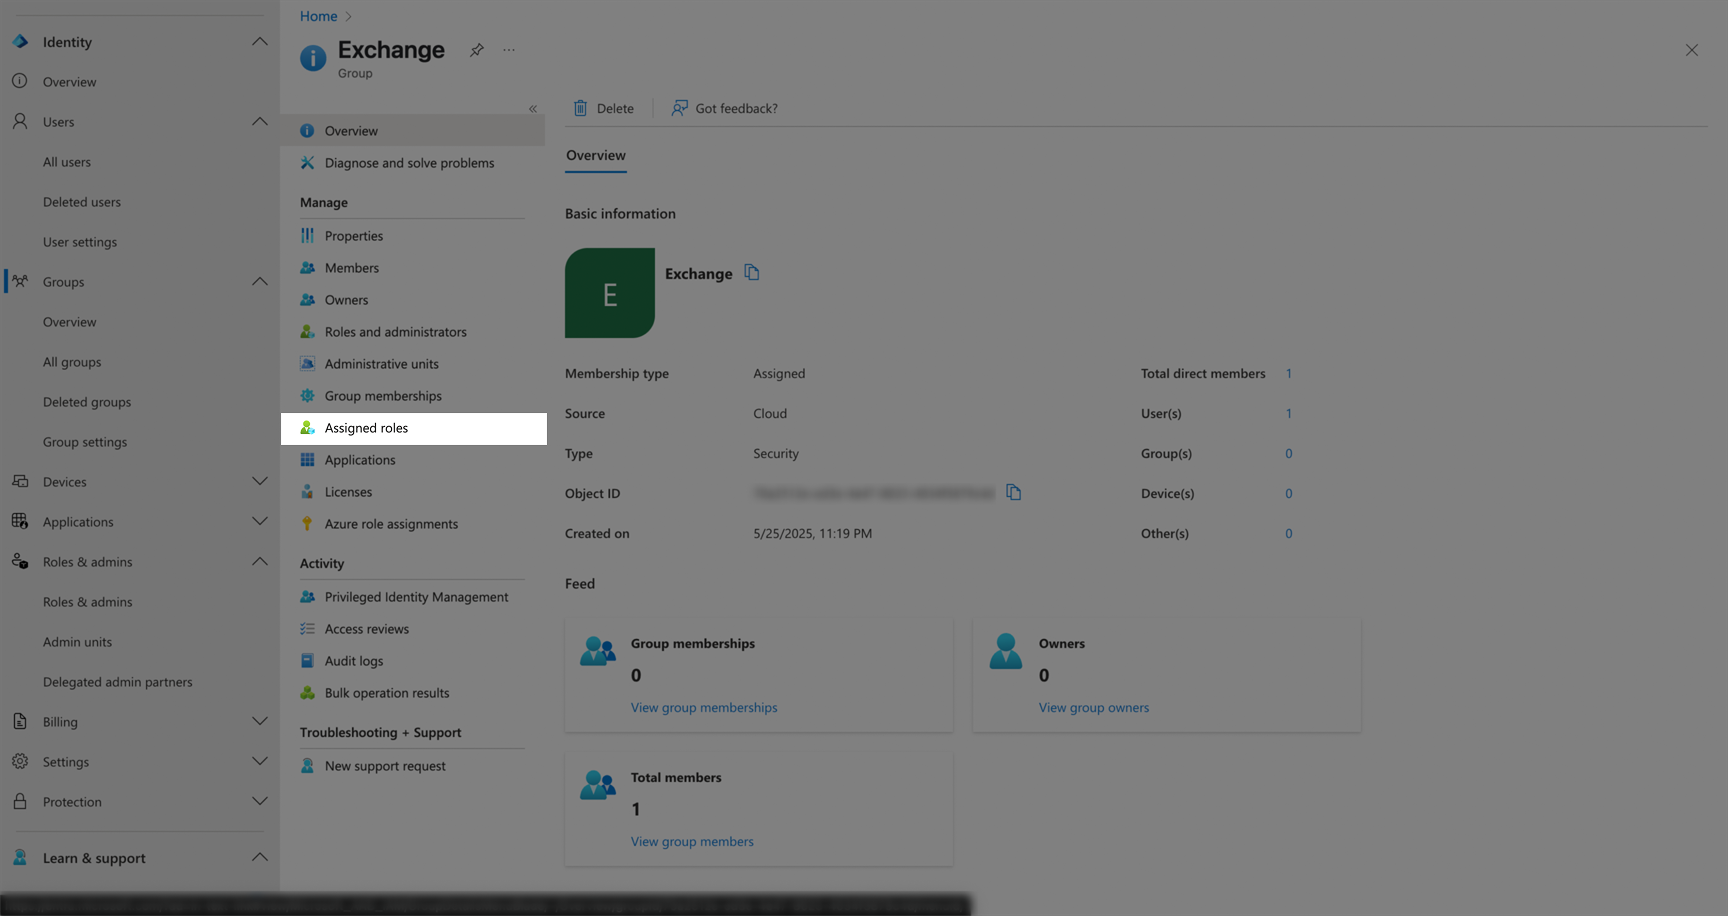Open Admin units in left navigation
Screen dimensions: 1728x916
(77, 642)
